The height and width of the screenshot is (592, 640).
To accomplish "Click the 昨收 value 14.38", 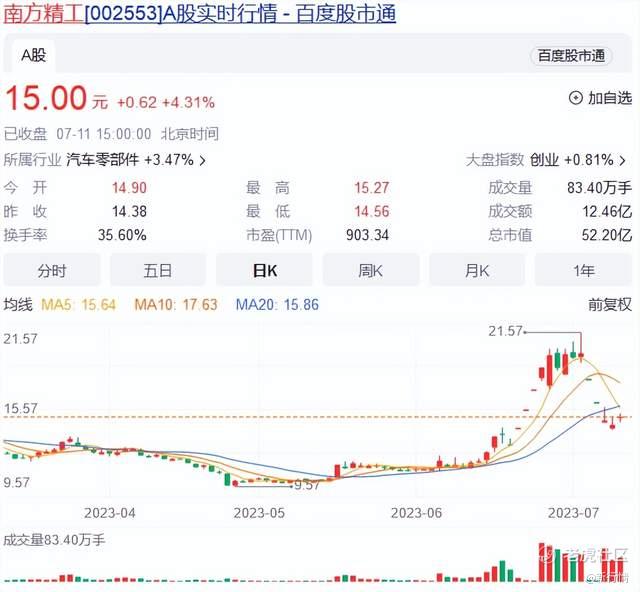I will (129, 211).
